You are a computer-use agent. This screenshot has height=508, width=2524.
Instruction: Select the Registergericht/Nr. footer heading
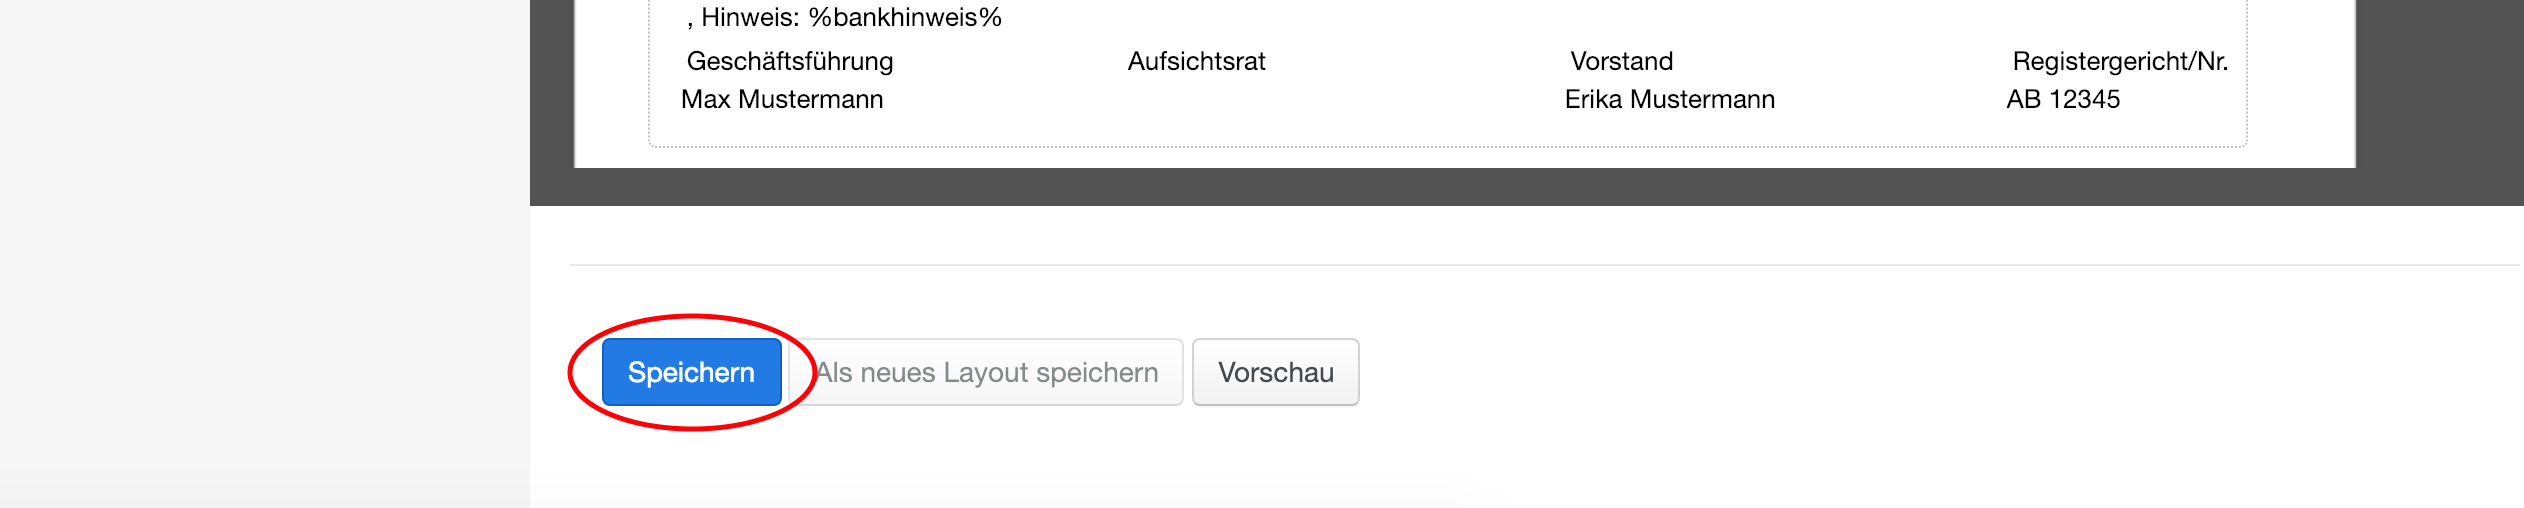(2120, 61)
